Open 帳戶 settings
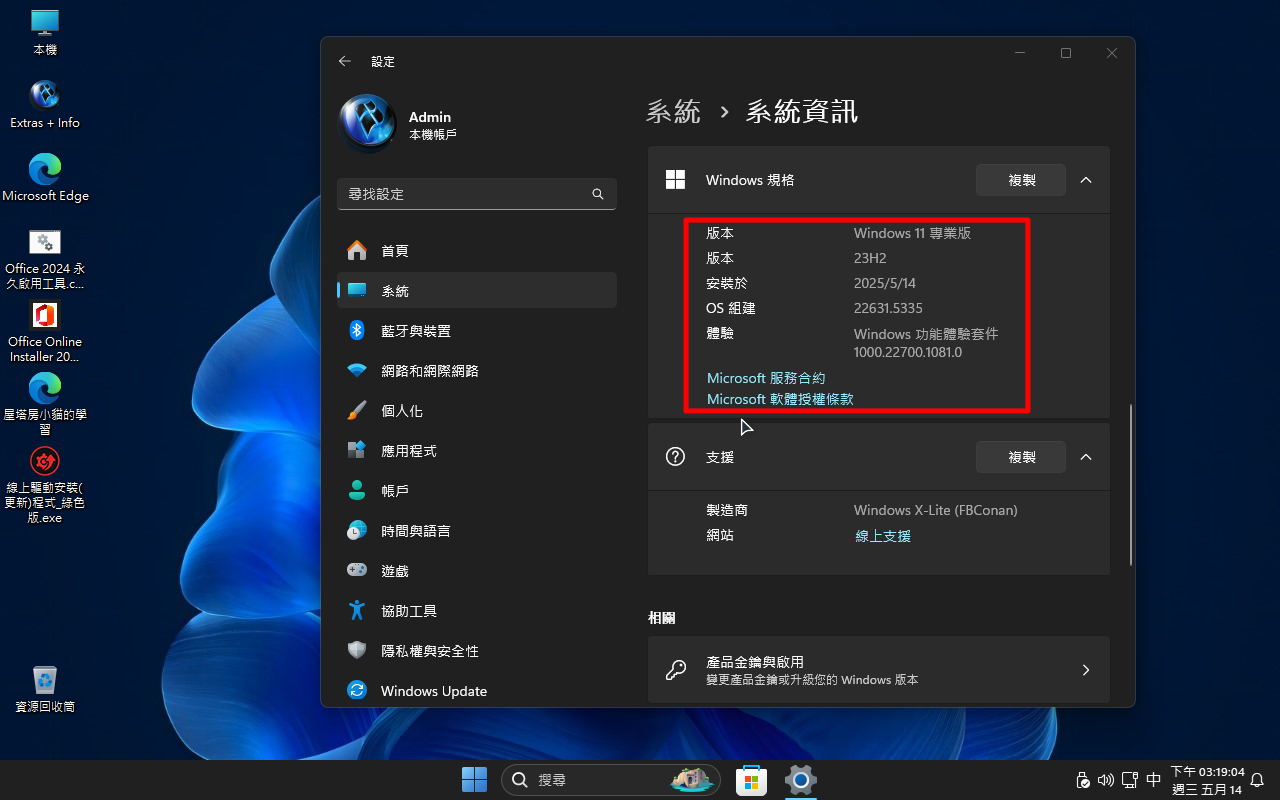Viewport: 1280px width, 800px height. coord(477,491)
